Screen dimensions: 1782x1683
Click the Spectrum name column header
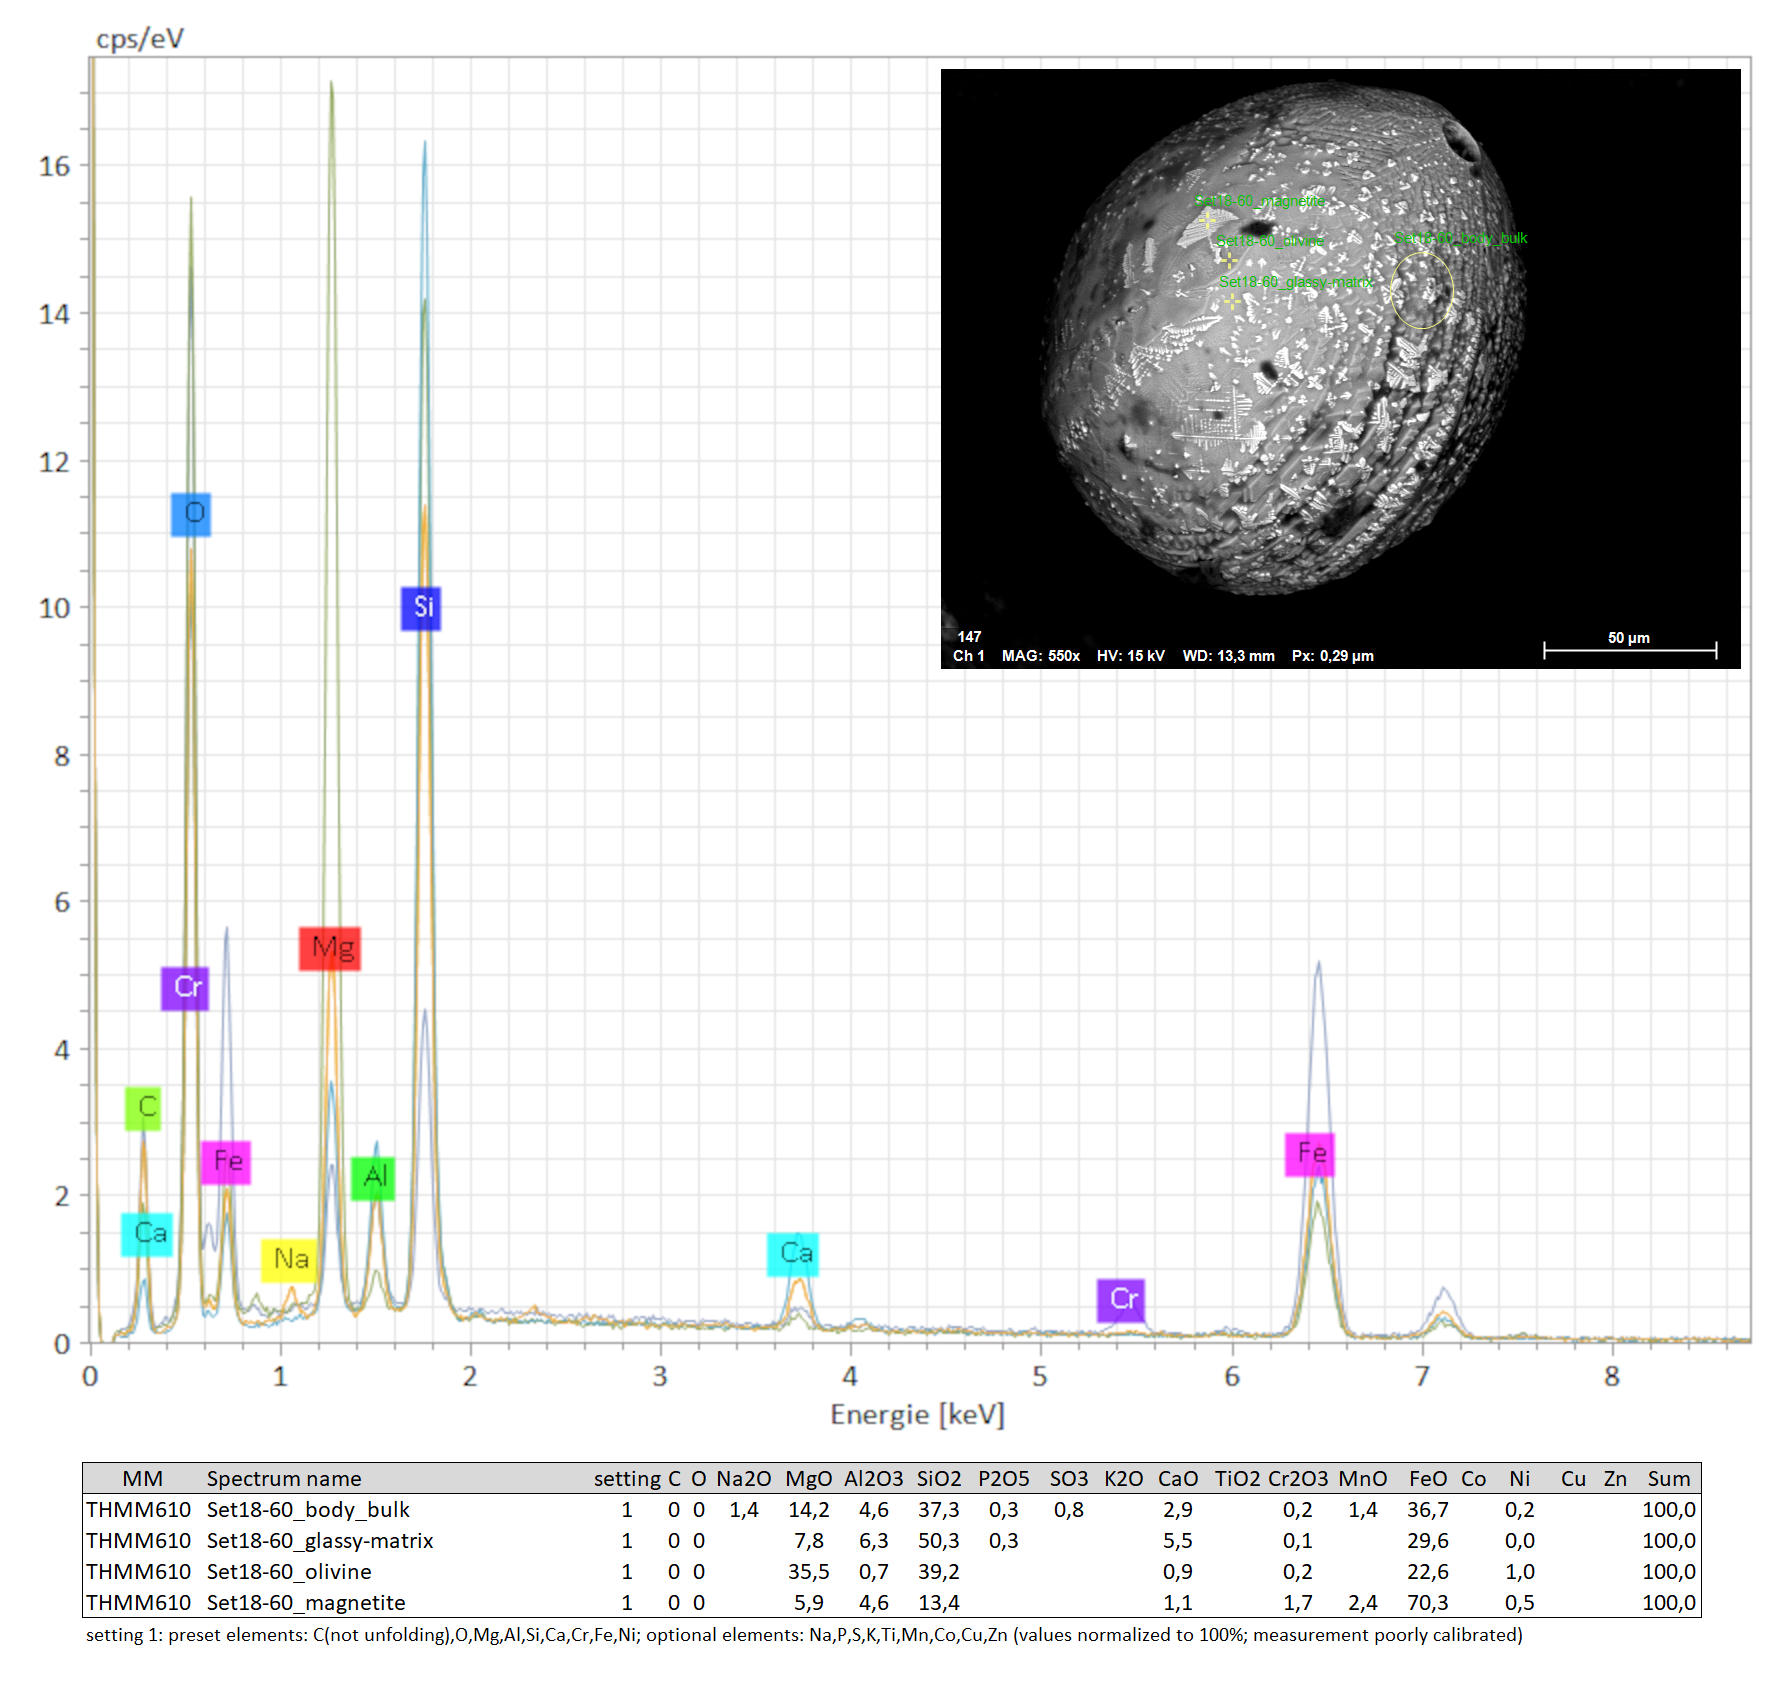pos(284,1478)
